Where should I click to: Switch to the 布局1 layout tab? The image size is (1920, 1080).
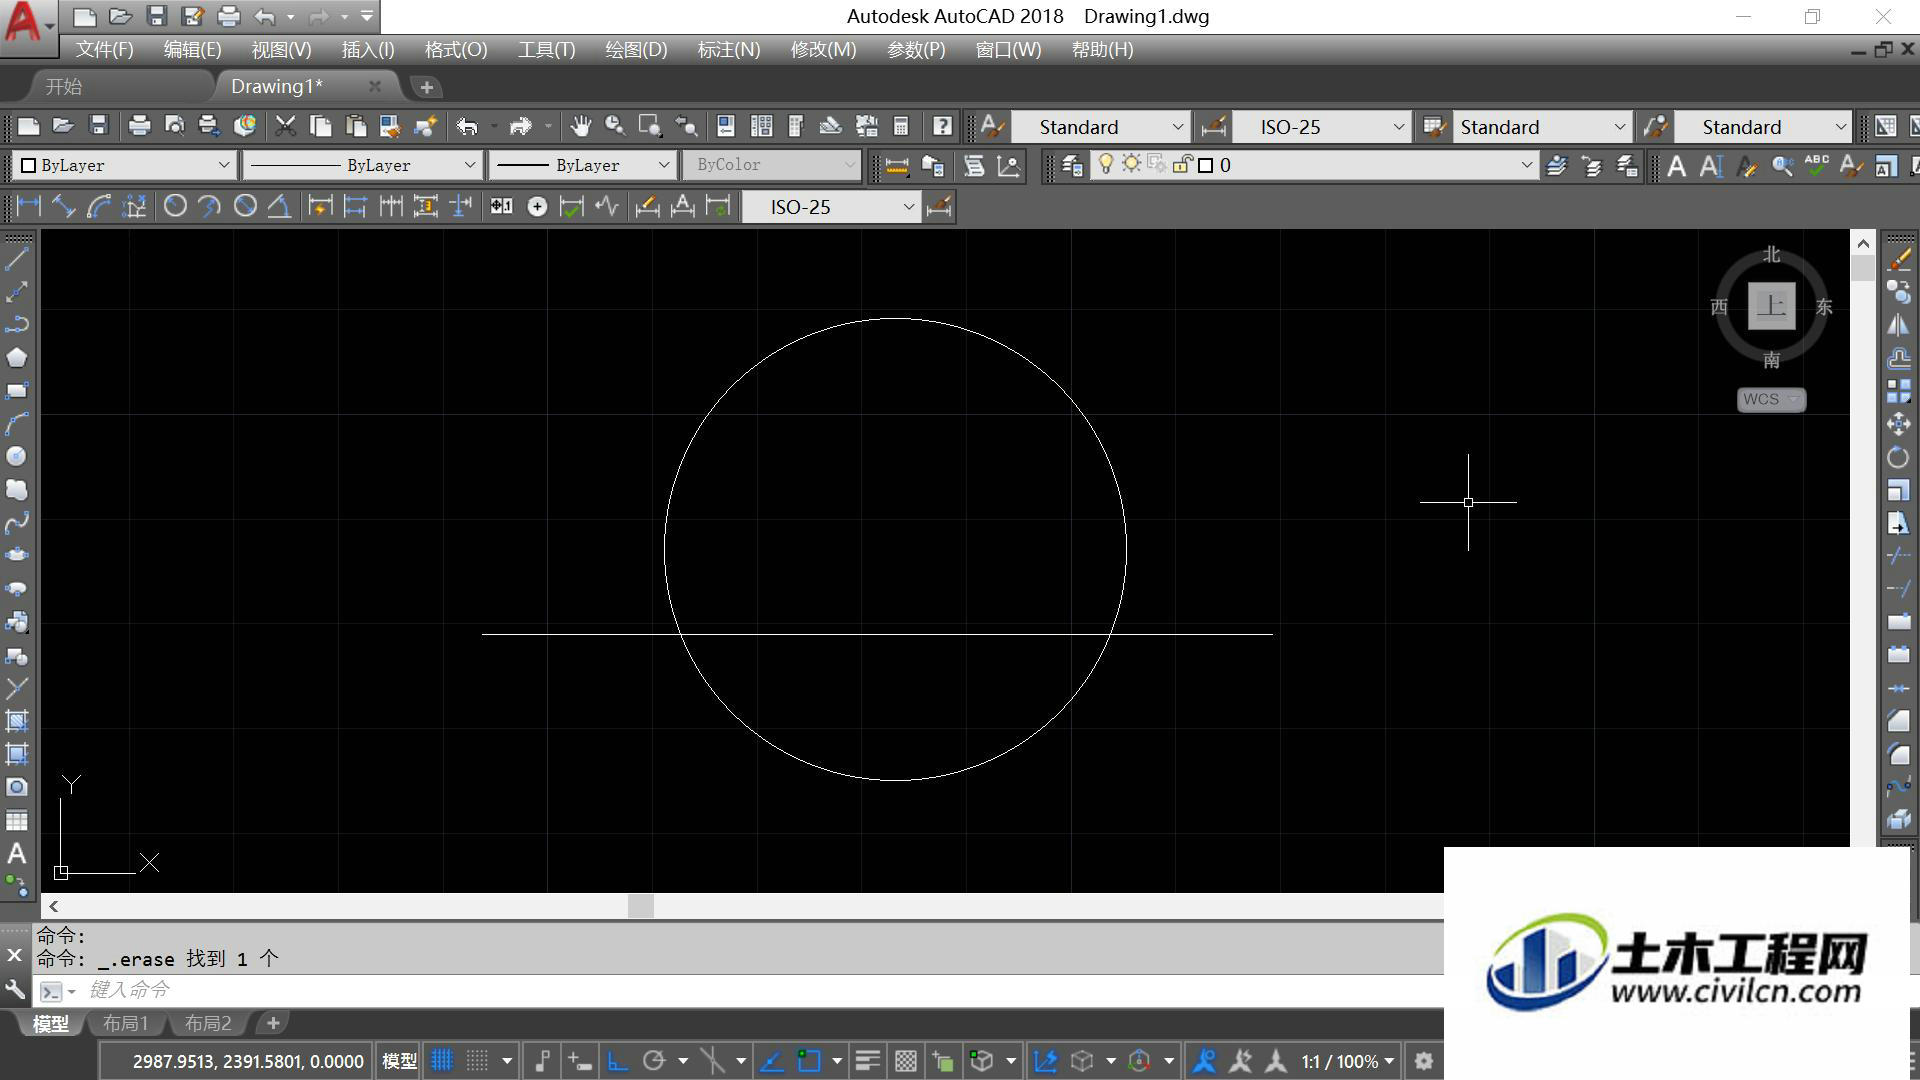point(126,1023)
